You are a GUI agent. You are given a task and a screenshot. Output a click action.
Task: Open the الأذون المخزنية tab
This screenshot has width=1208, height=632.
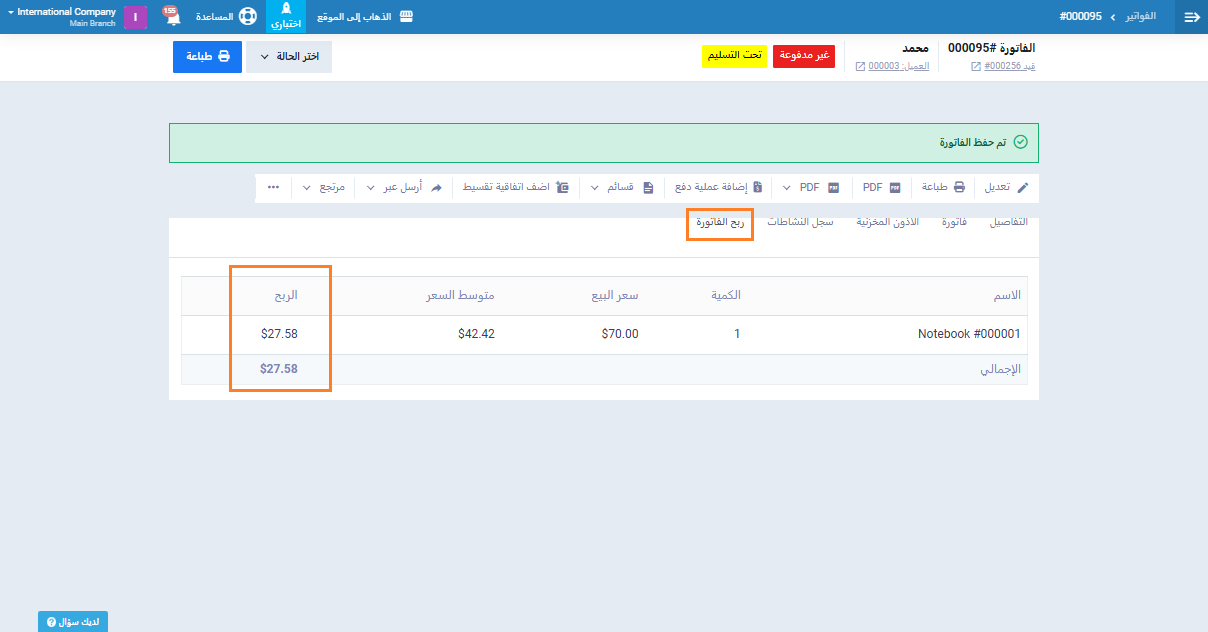[x=887, y=222]
